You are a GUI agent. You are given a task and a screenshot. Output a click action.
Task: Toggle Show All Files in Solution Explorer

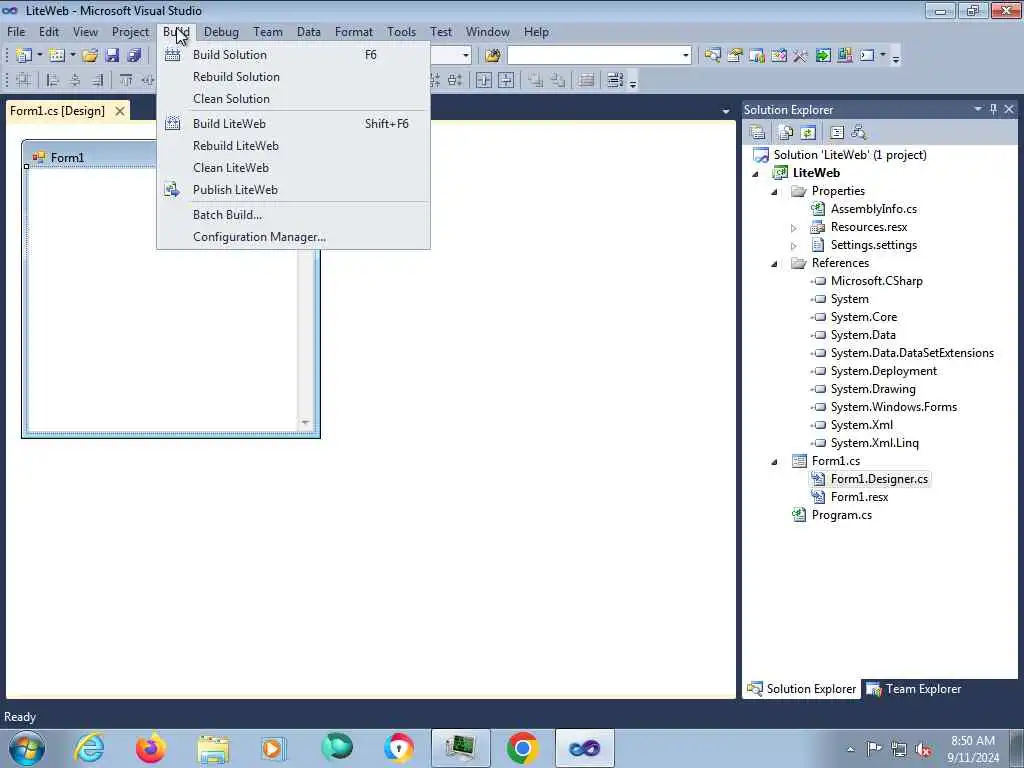(x=786, y=133)
